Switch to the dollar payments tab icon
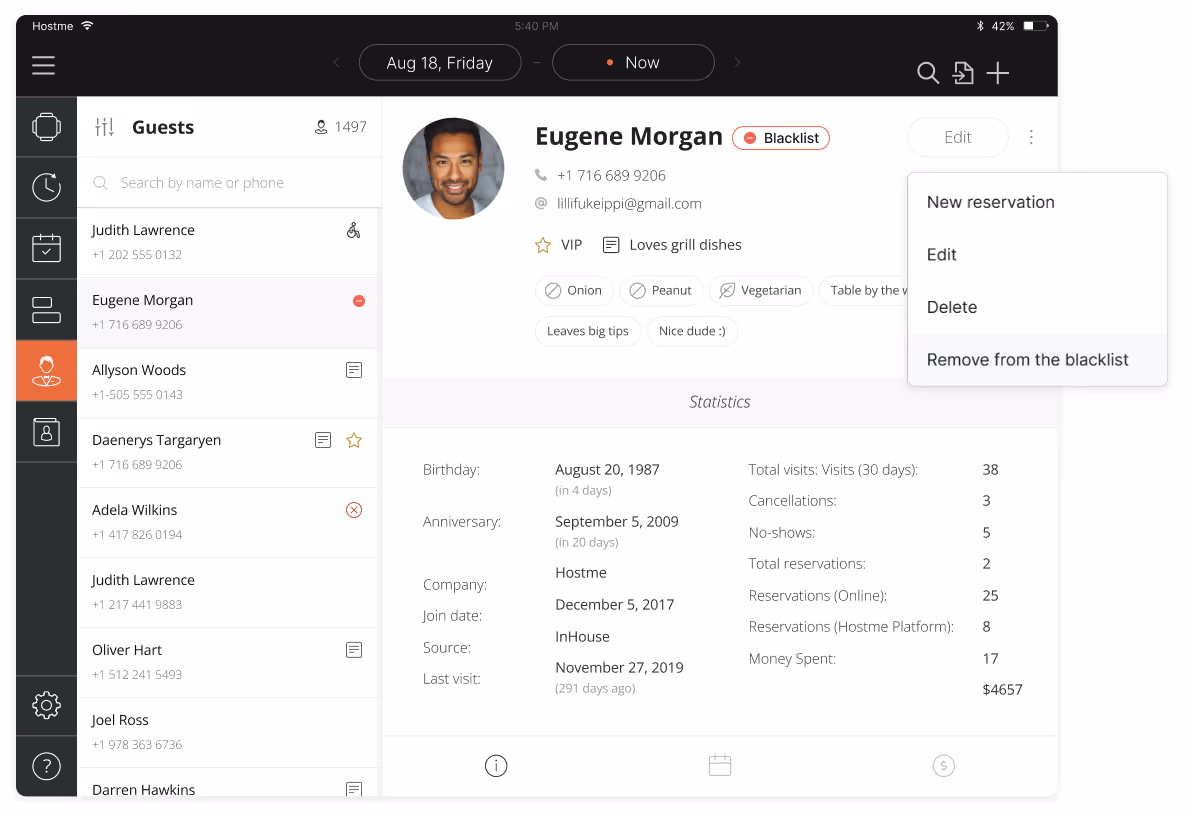 click(x=943, y=766)
